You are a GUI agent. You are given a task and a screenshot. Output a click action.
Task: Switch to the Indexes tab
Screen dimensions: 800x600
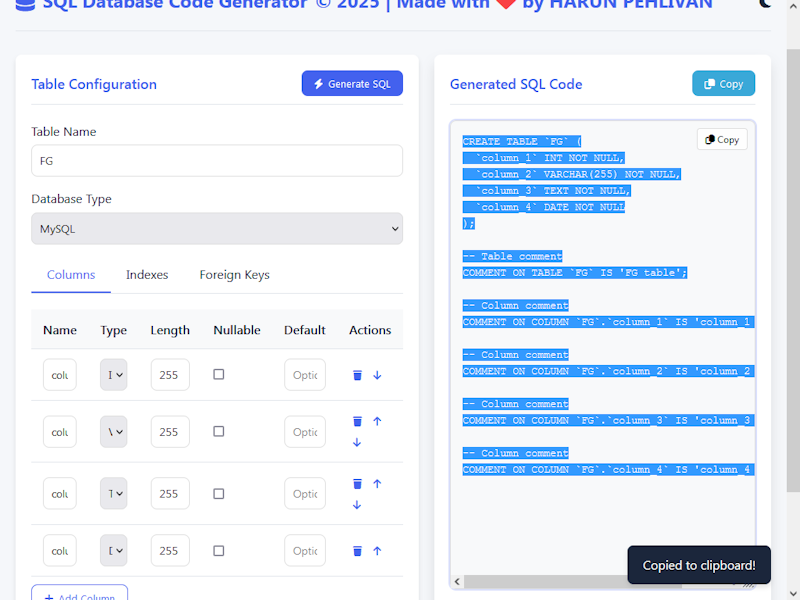click(147, 275)
